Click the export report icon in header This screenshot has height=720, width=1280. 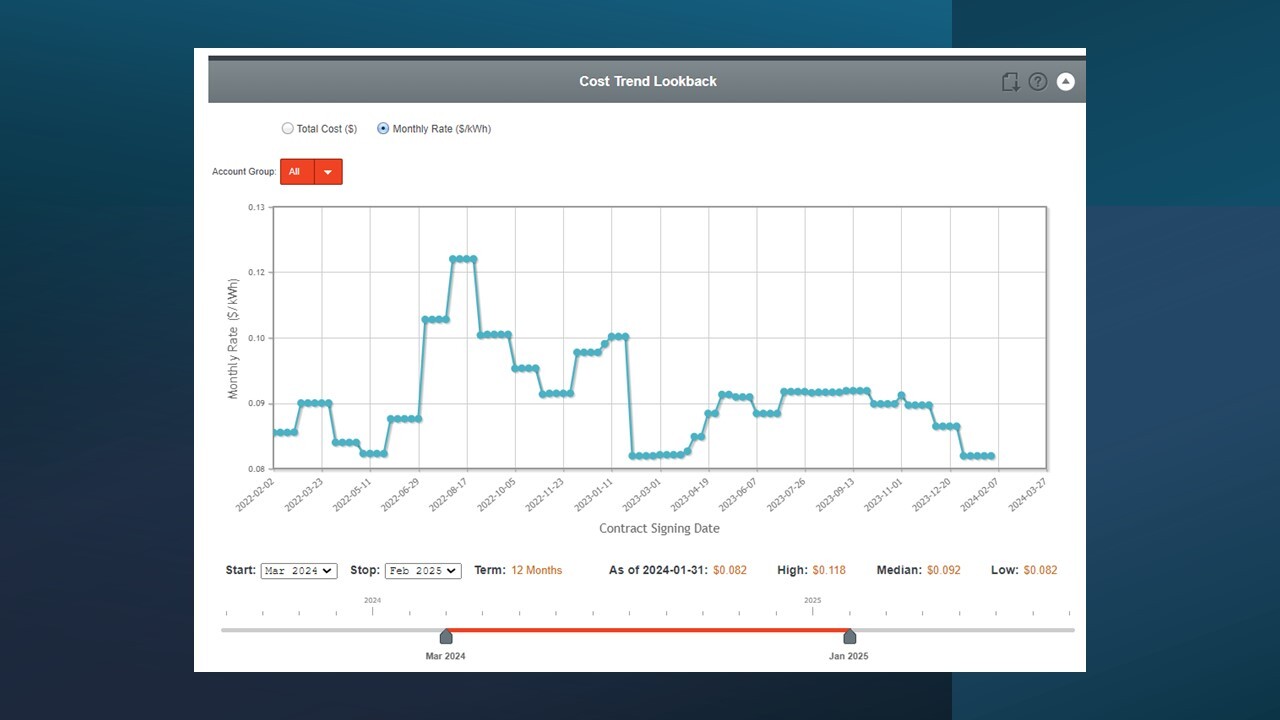(x=1010, y=82)
